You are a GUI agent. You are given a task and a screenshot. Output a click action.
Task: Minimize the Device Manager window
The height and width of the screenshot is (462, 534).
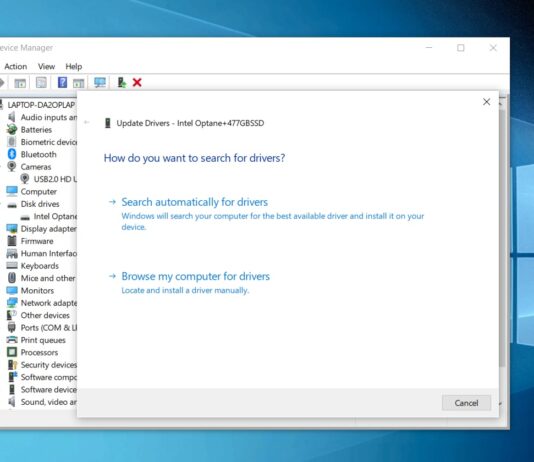[429, 48]
